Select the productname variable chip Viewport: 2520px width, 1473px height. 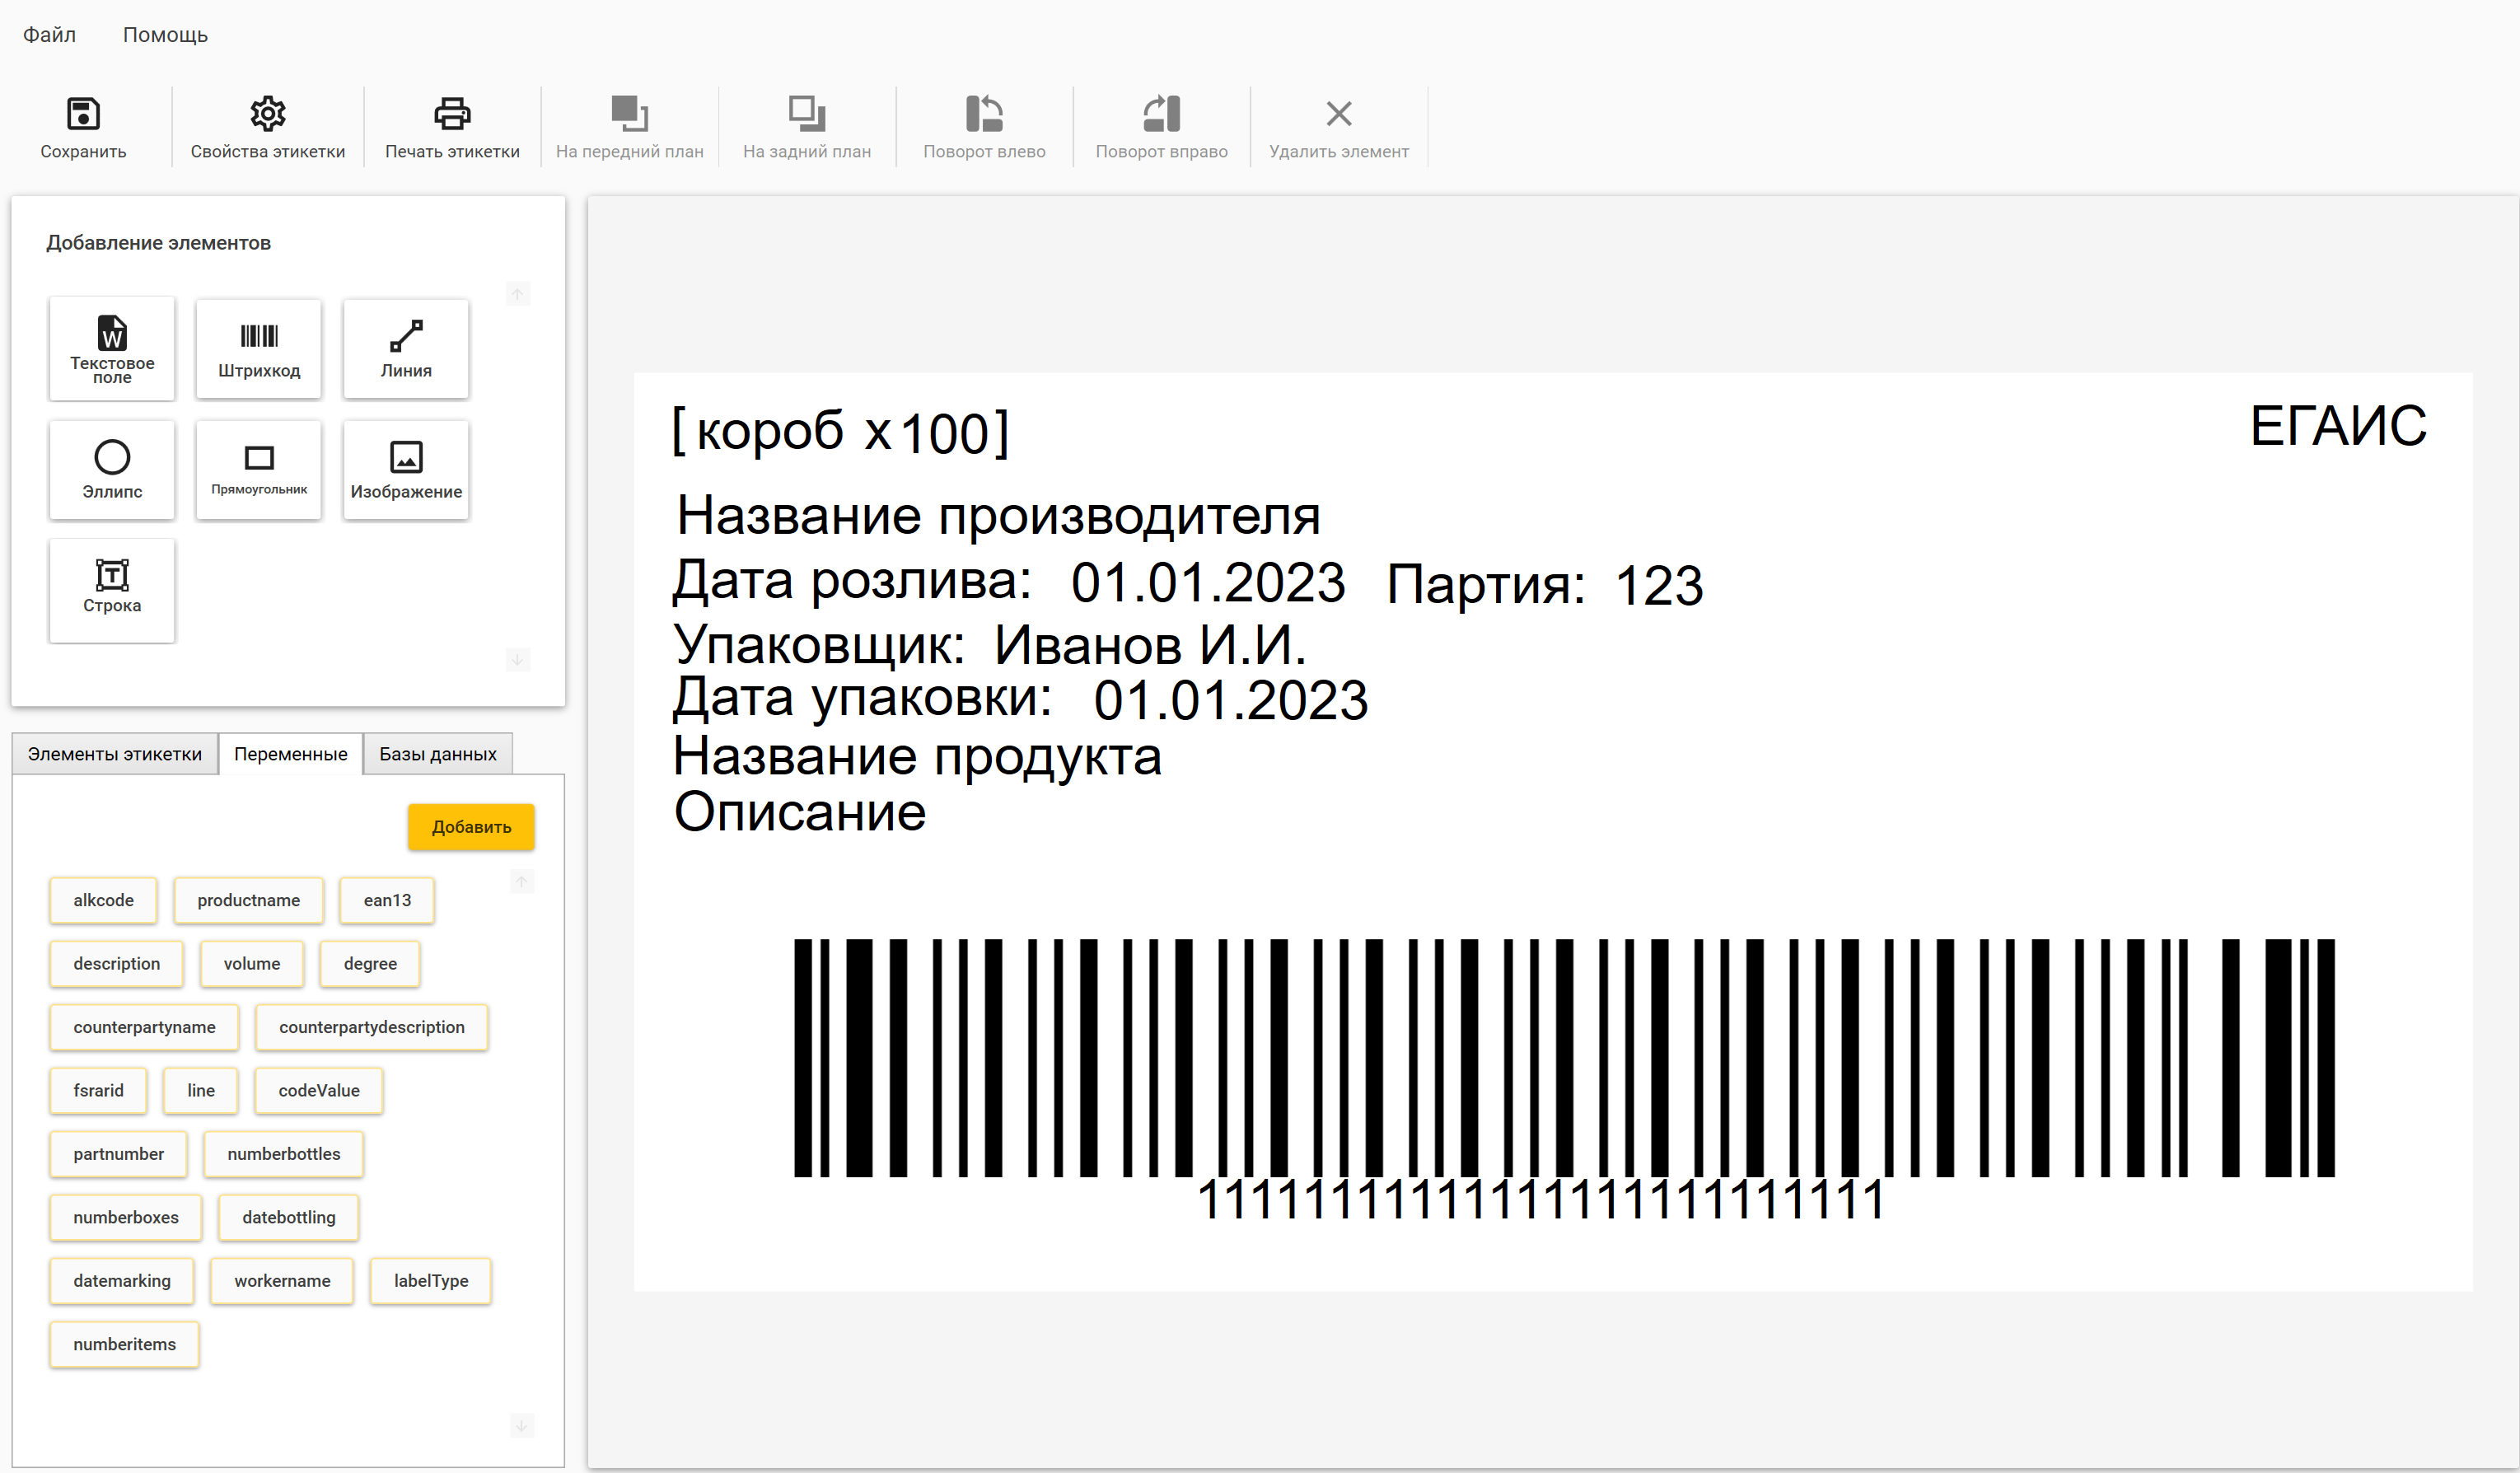248,900
